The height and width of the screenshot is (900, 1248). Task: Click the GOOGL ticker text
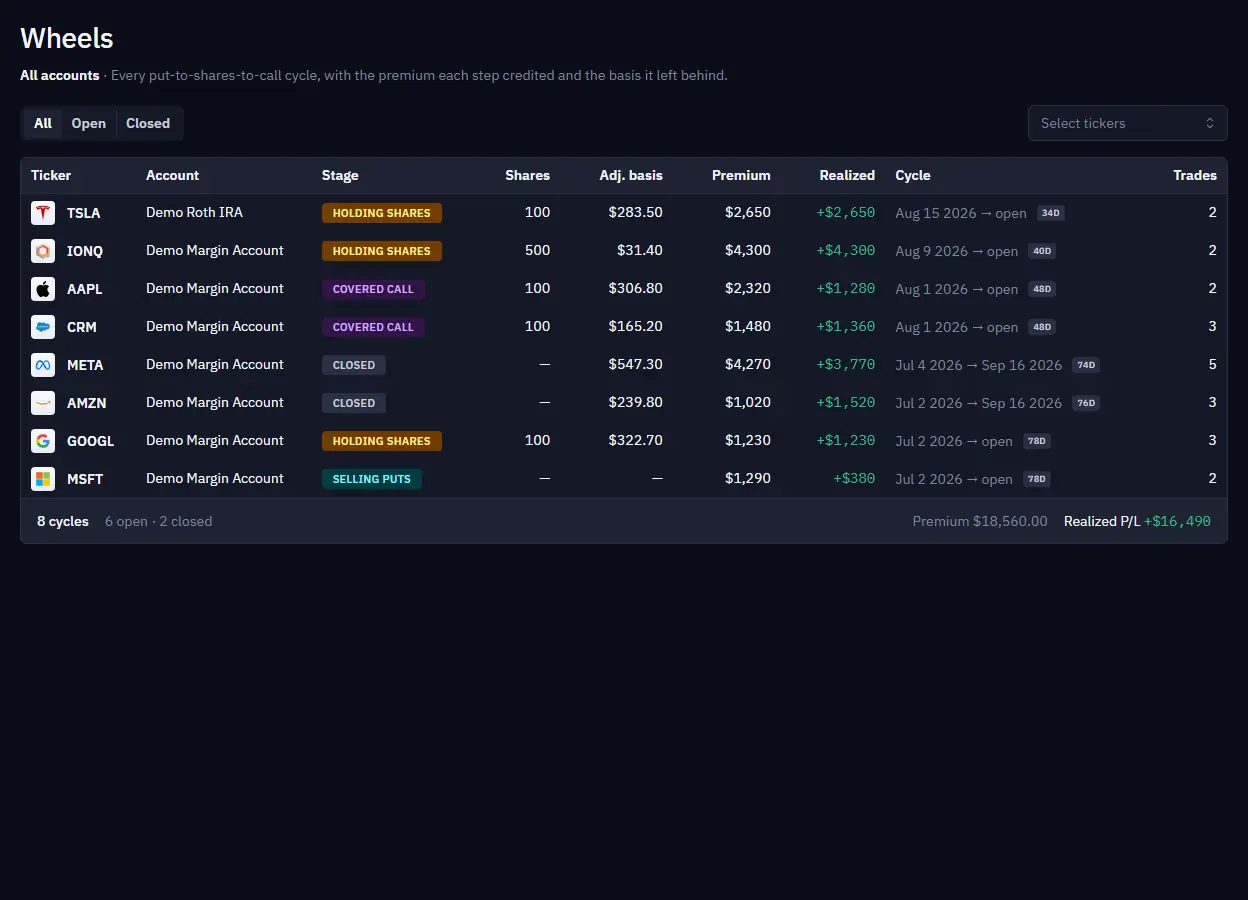(91, 441)
